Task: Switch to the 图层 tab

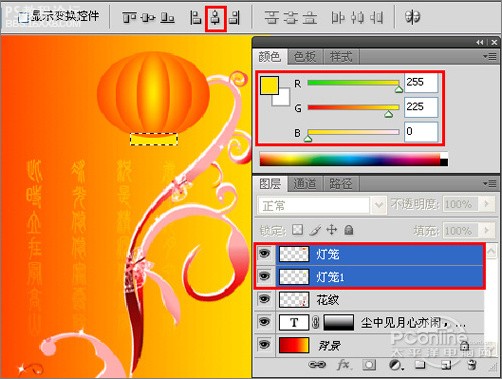Action: click(x=270, y=184)
